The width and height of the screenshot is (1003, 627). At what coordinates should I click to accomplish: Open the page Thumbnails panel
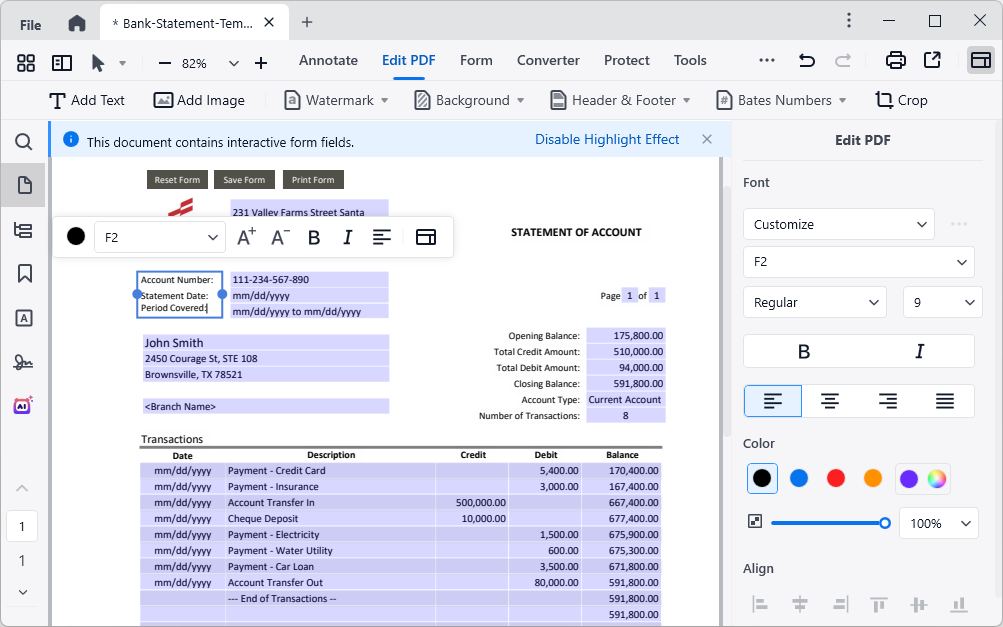(24, 185)
